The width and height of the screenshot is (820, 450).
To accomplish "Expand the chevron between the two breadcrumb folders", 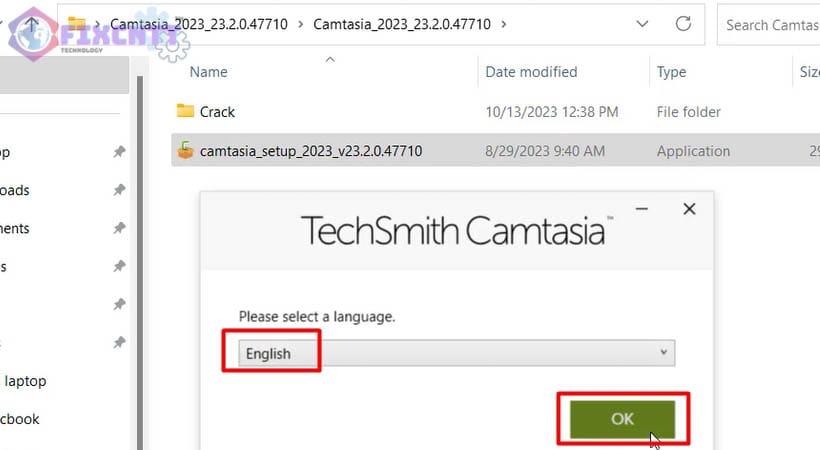I will click(x=300, y=24).
